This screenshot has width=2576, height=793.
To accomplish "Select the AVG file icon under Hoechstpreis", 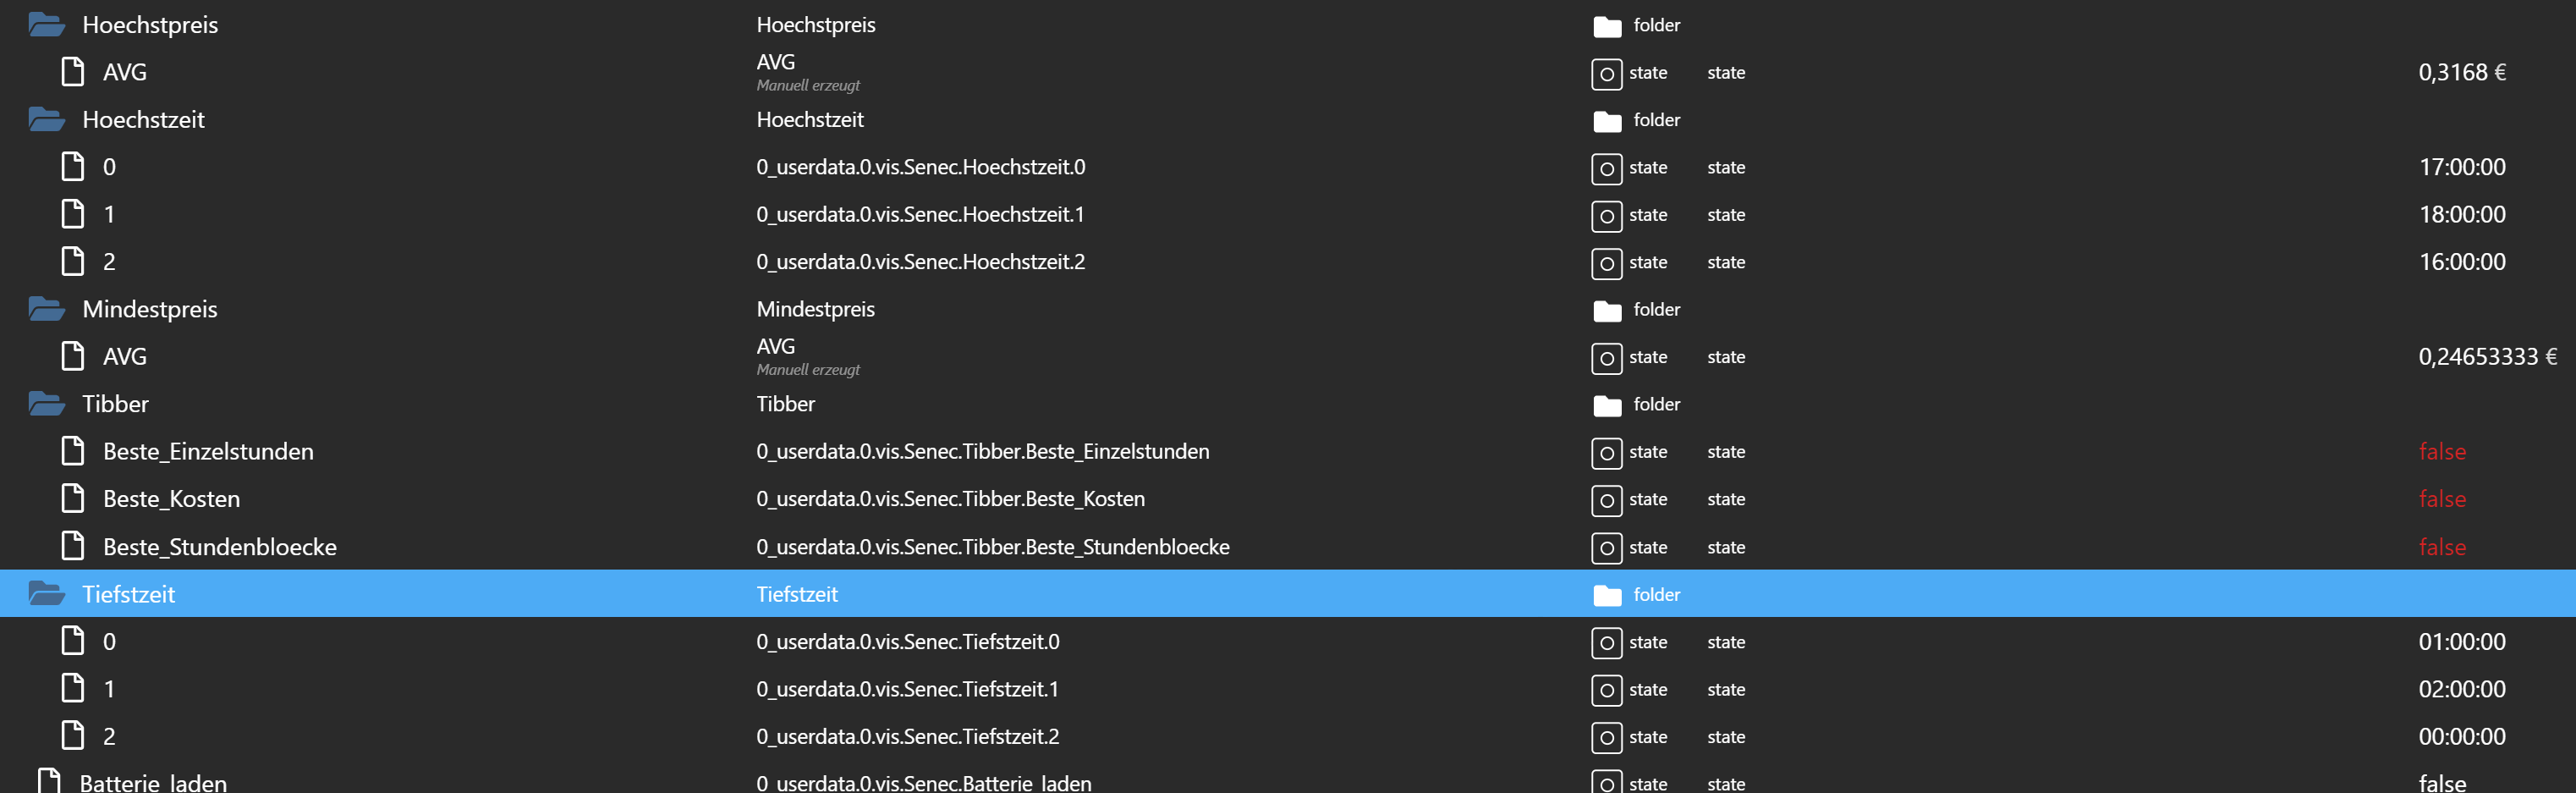I will coord(73,72).
